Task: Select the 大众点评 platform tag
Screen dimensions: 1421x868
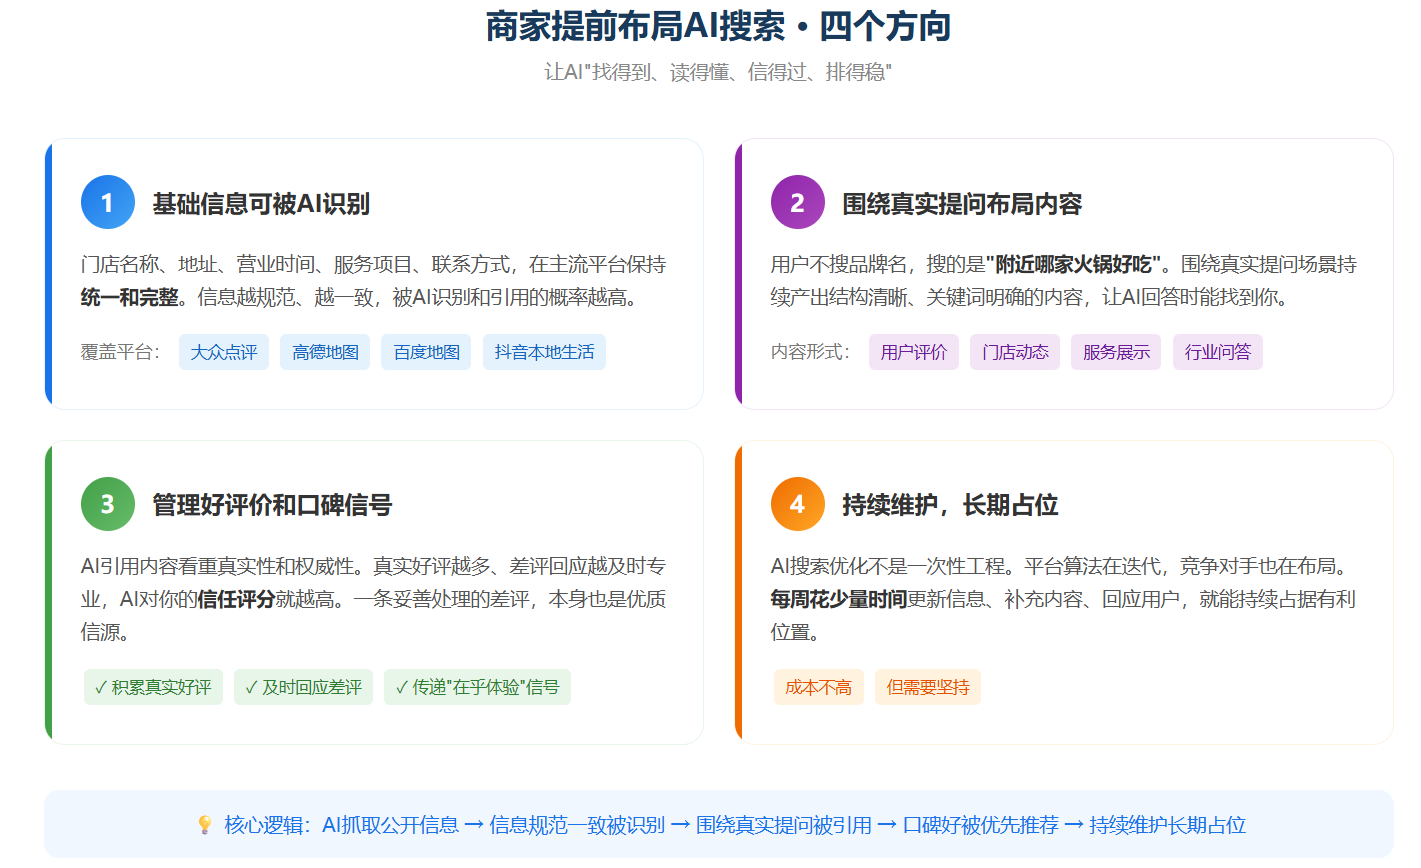Action: [x=224, y=352]
